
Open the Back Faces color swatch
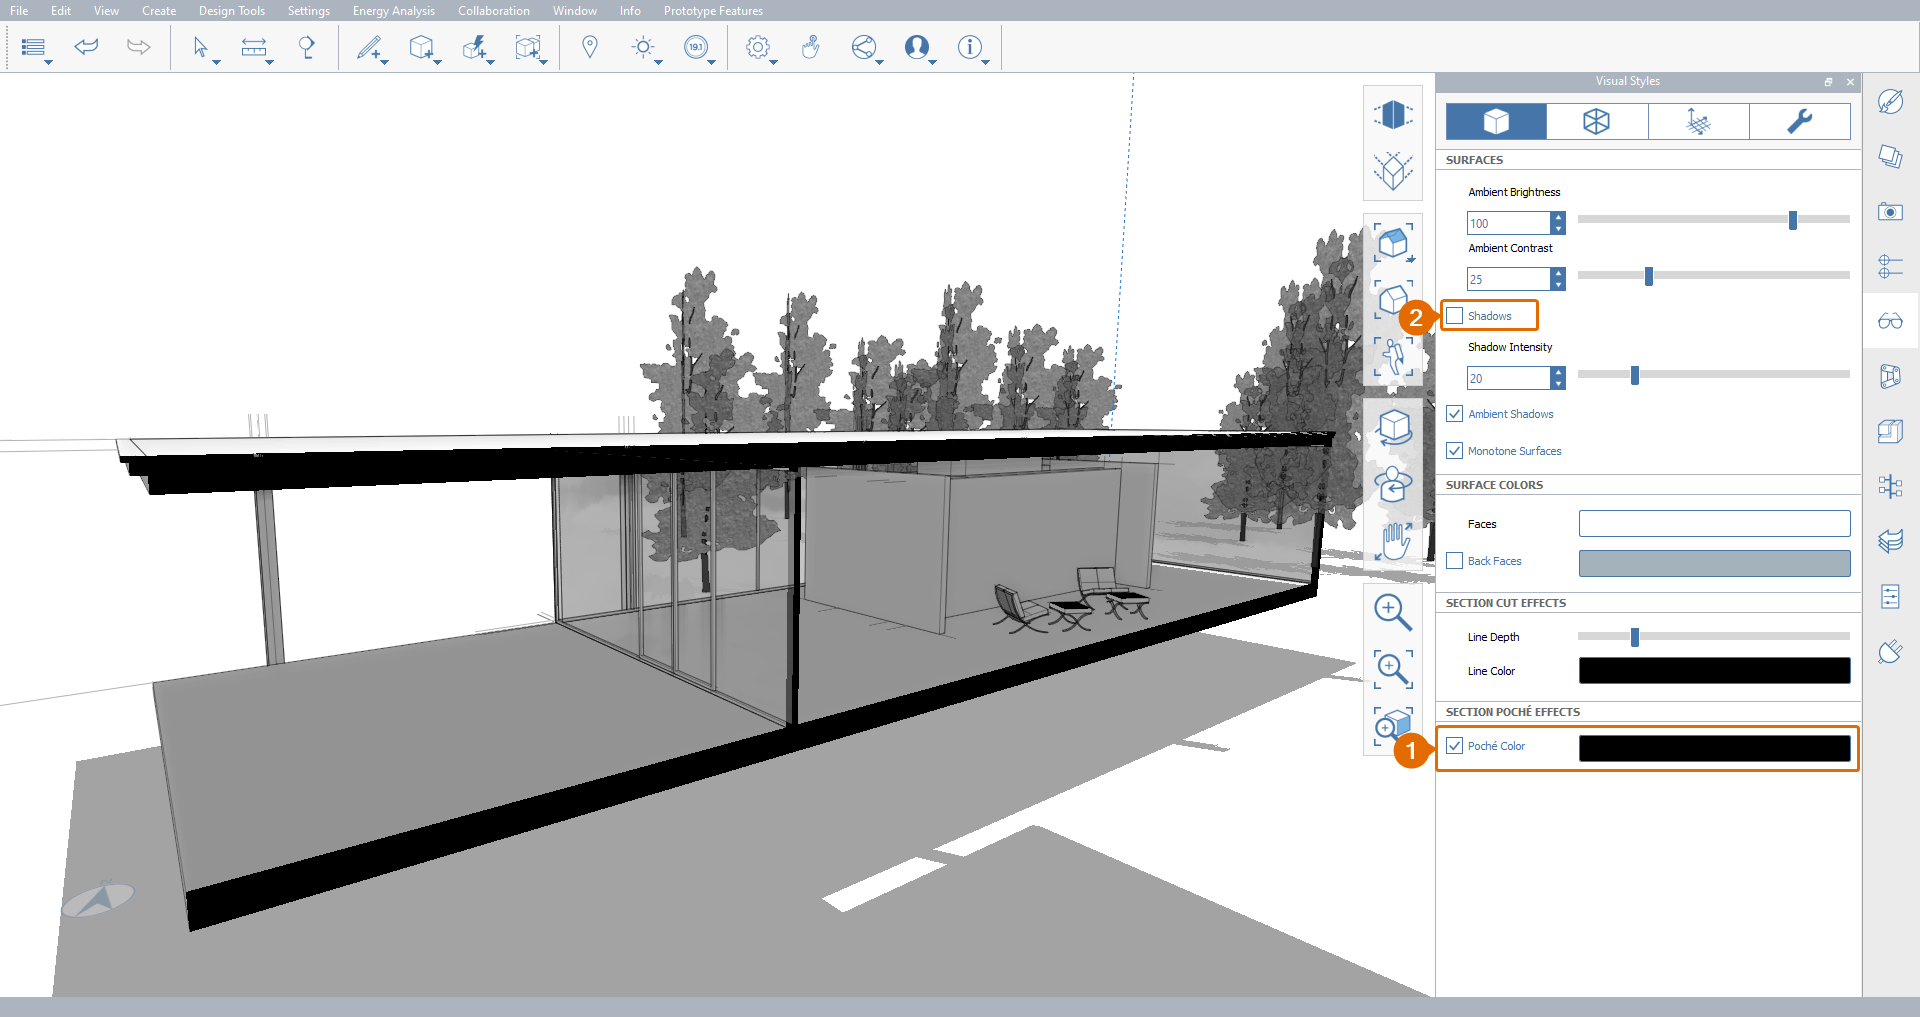(x=1715, y=563)
